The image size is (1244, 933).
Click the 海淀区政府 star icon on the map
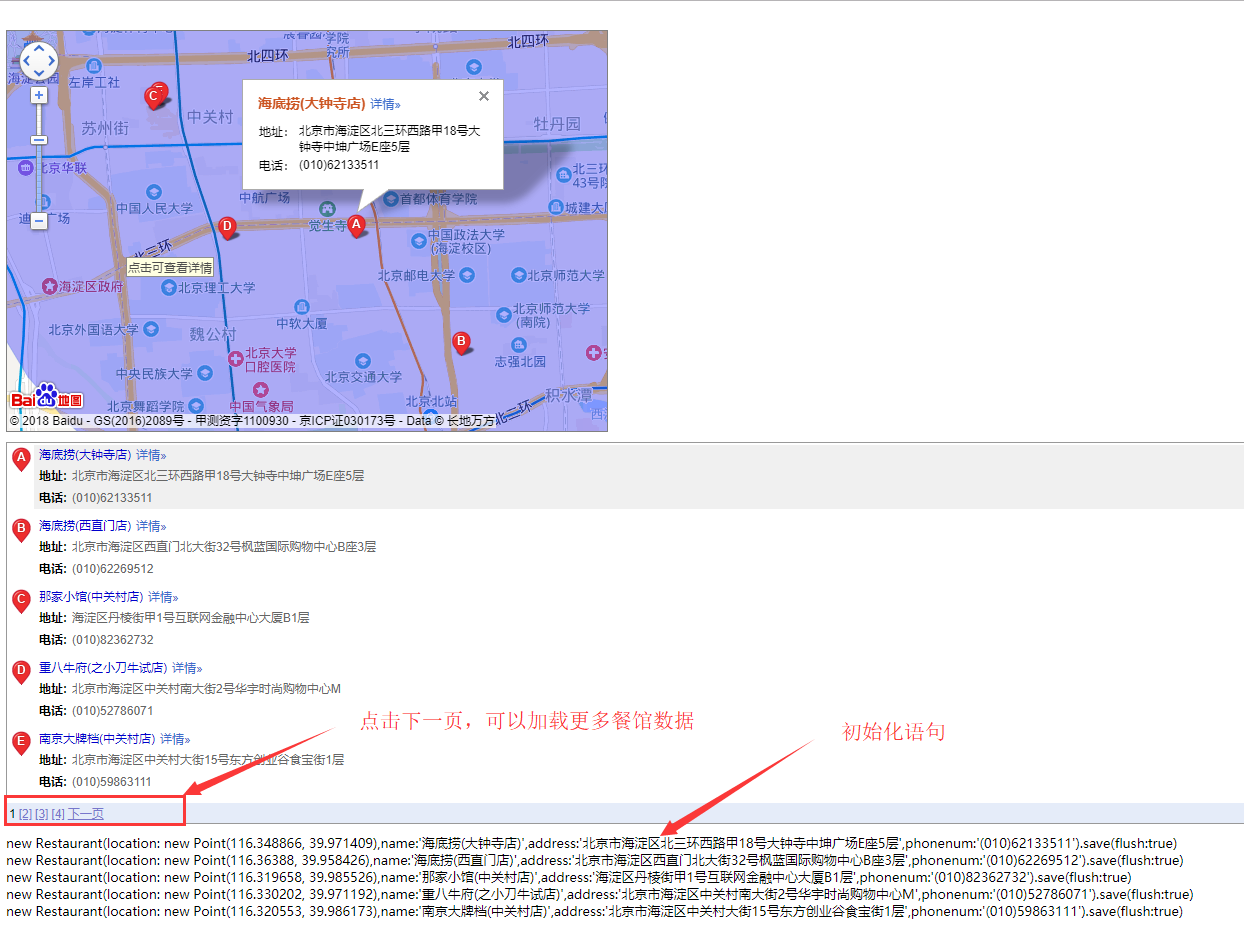point(49,287)
